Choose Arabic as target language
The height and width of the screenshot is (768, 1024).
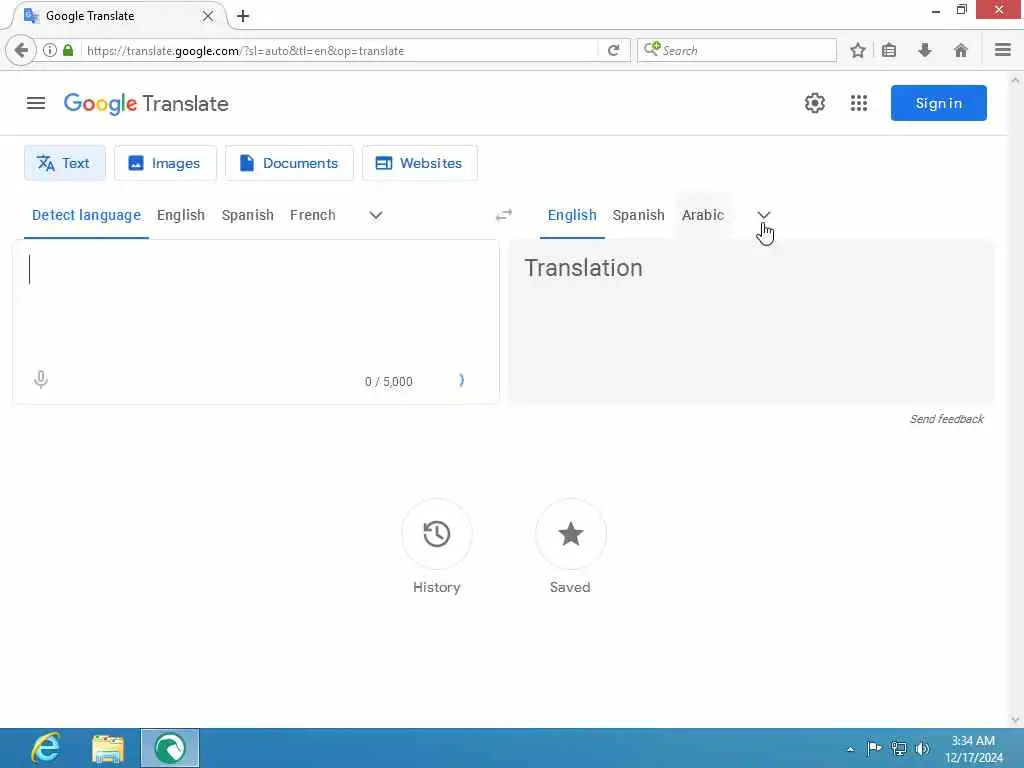tap(703, 215)
